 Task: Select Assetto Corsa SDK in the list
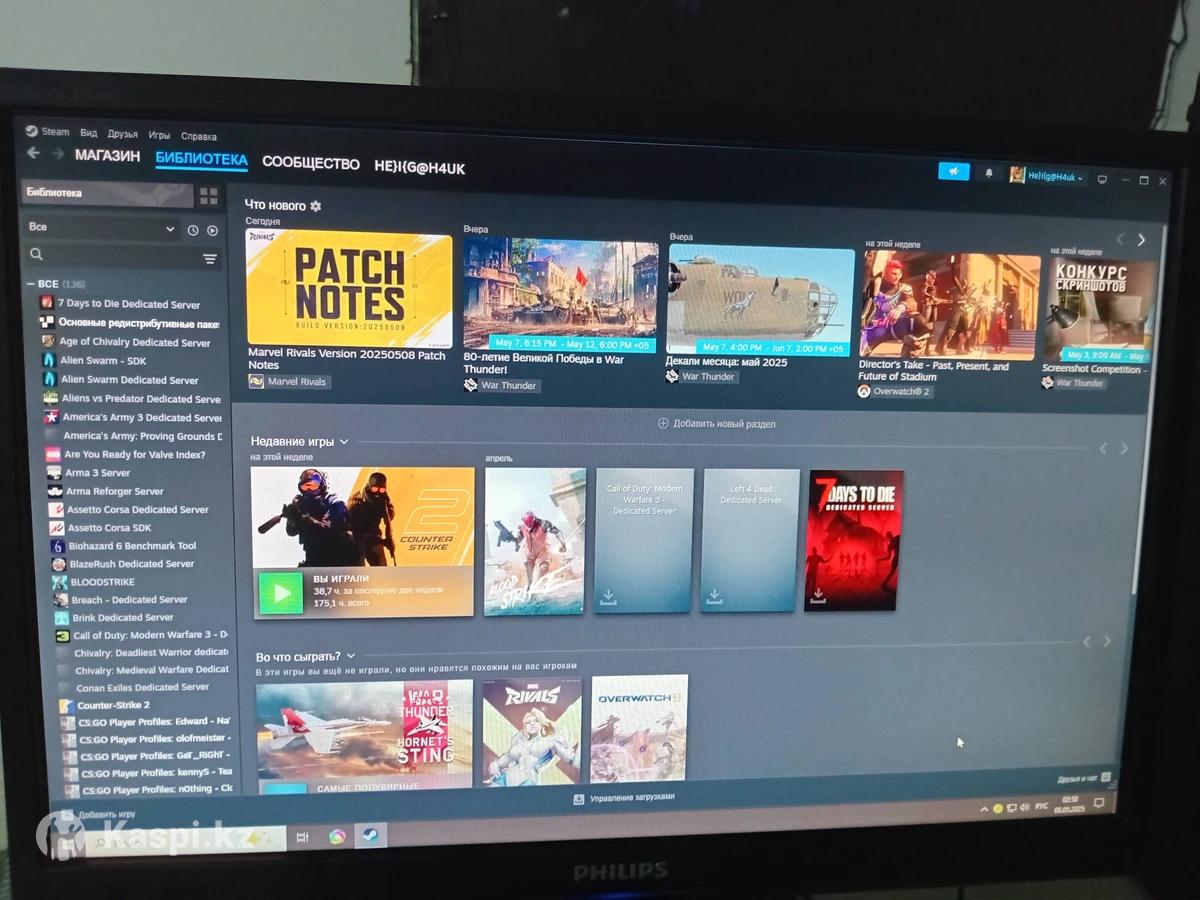click(x=109, y=528)
